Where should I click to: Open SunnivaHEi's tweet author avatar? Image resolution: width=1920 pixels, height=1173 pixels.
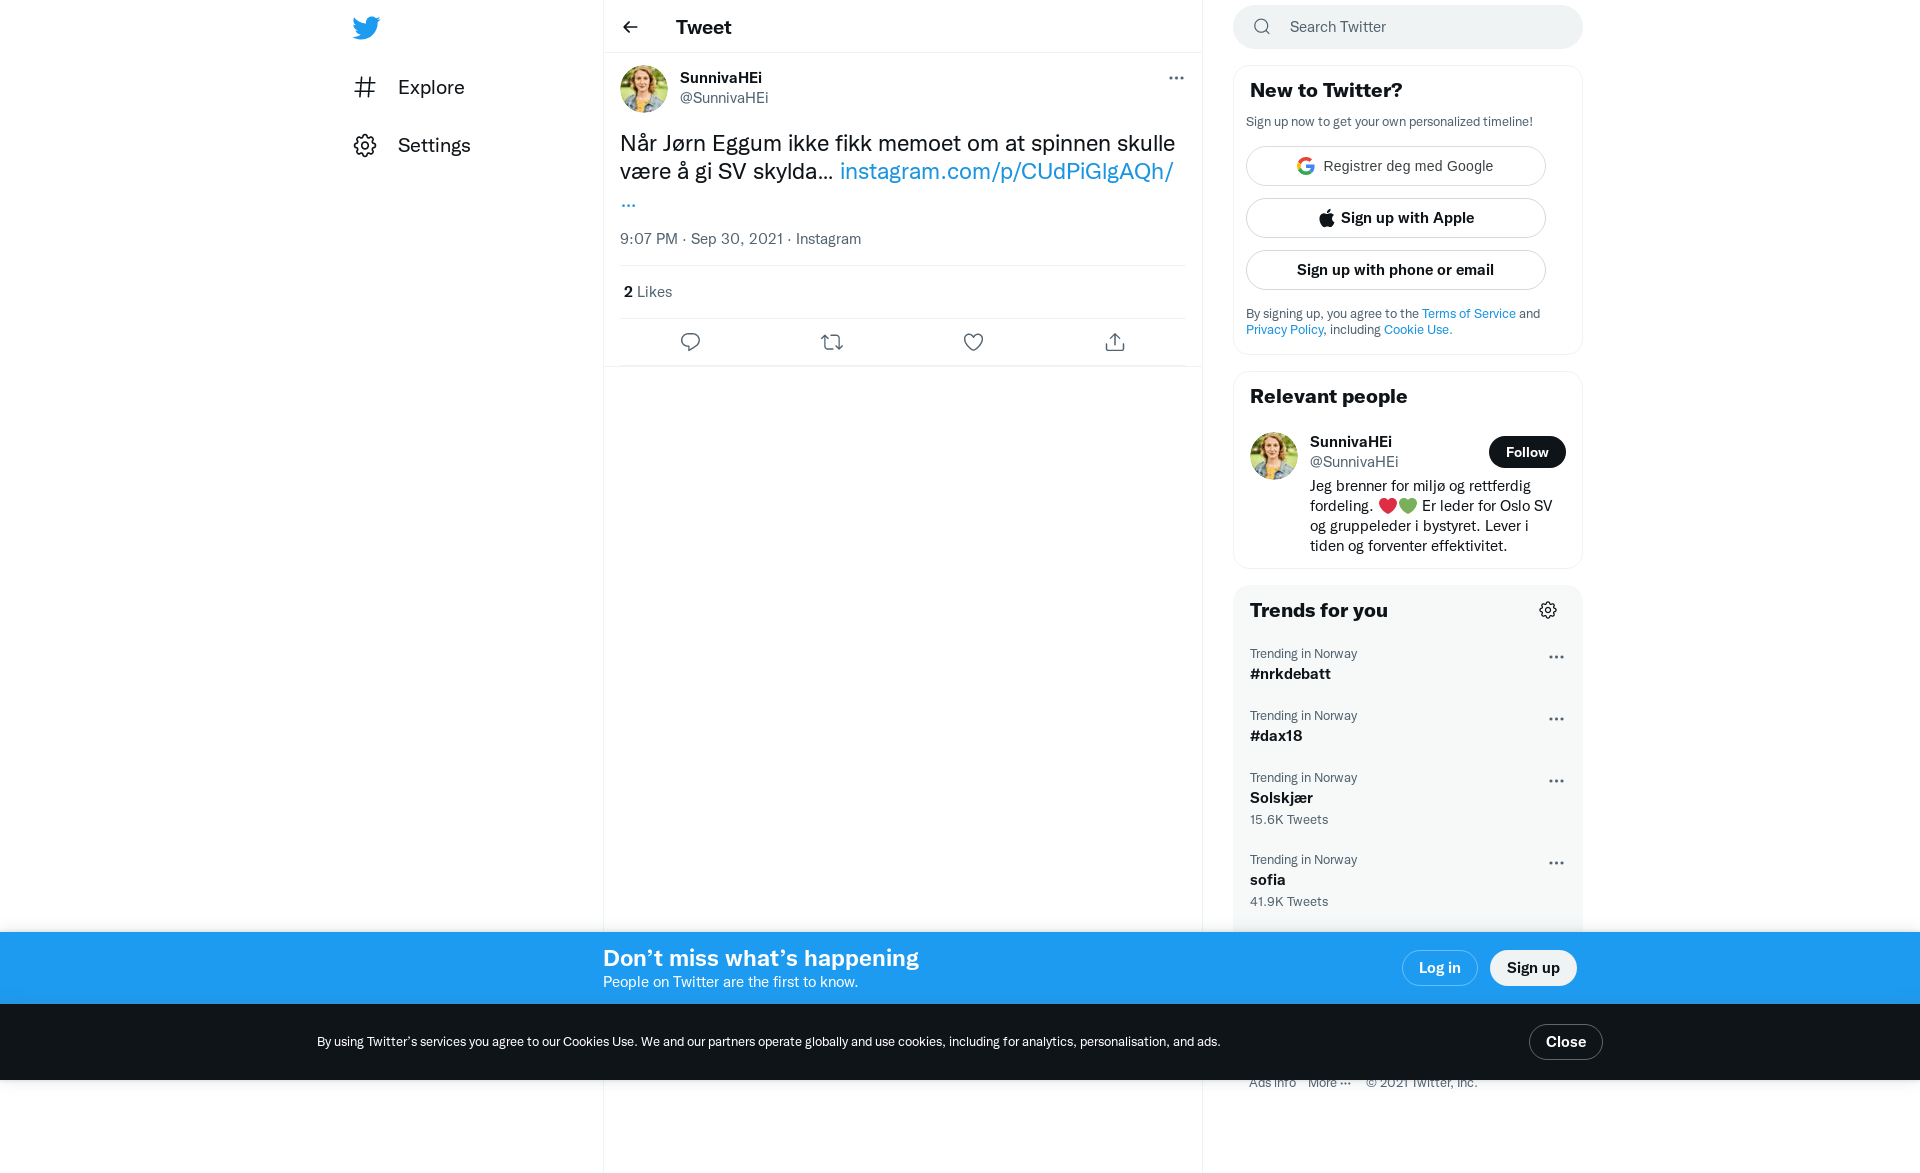(644, 89)
